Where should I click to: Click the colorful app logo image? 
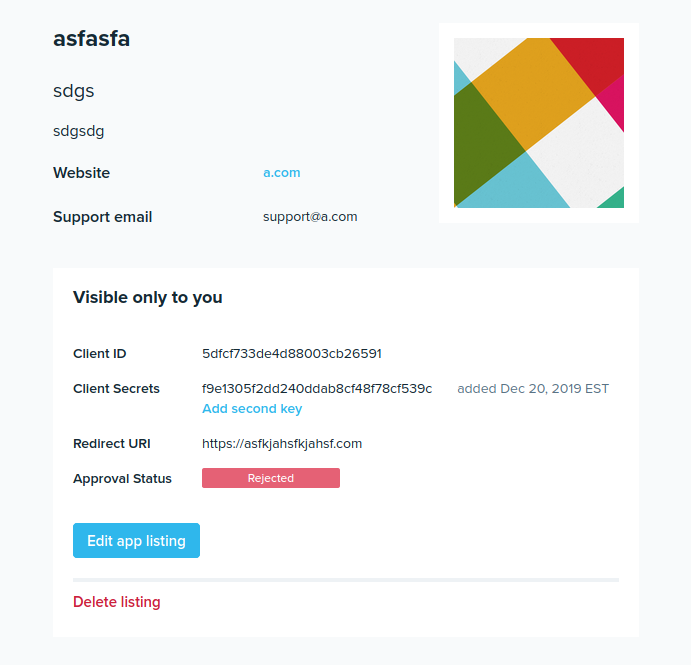[x=538, y=123]
